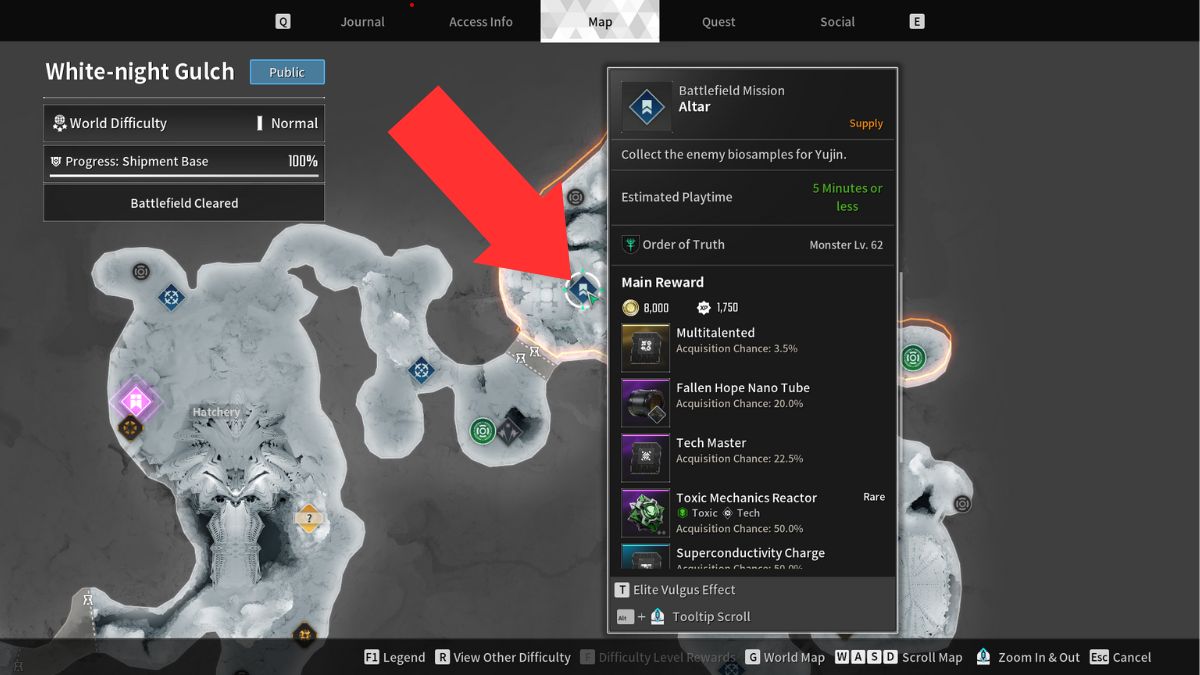Select the blue crosshair marker beside top-left grey circle

click(x=172, y=297)
